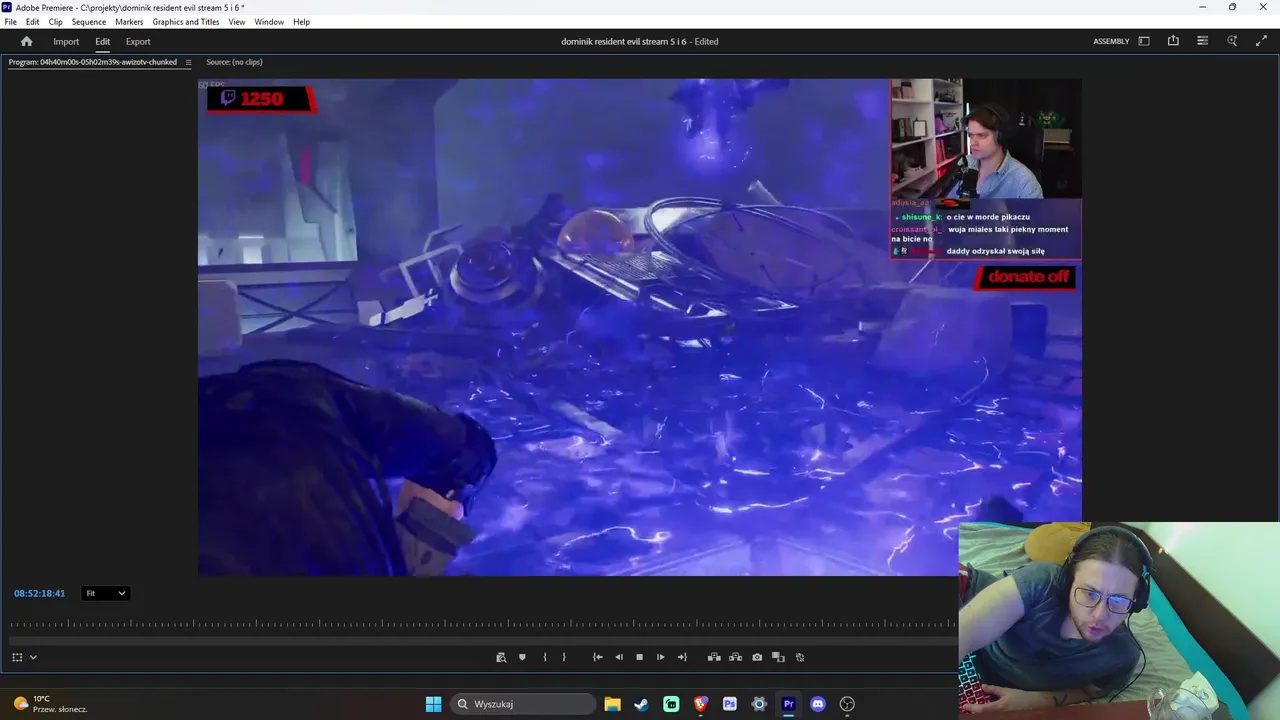Open the green app icon next to Steam

click(671, 704)
